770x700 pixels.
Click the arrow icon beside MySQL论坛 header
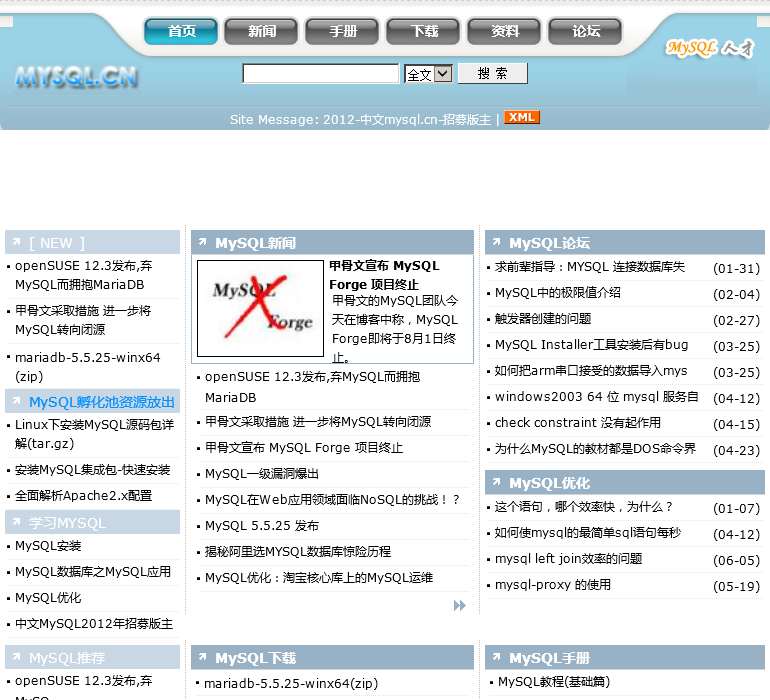coord(496,242)
